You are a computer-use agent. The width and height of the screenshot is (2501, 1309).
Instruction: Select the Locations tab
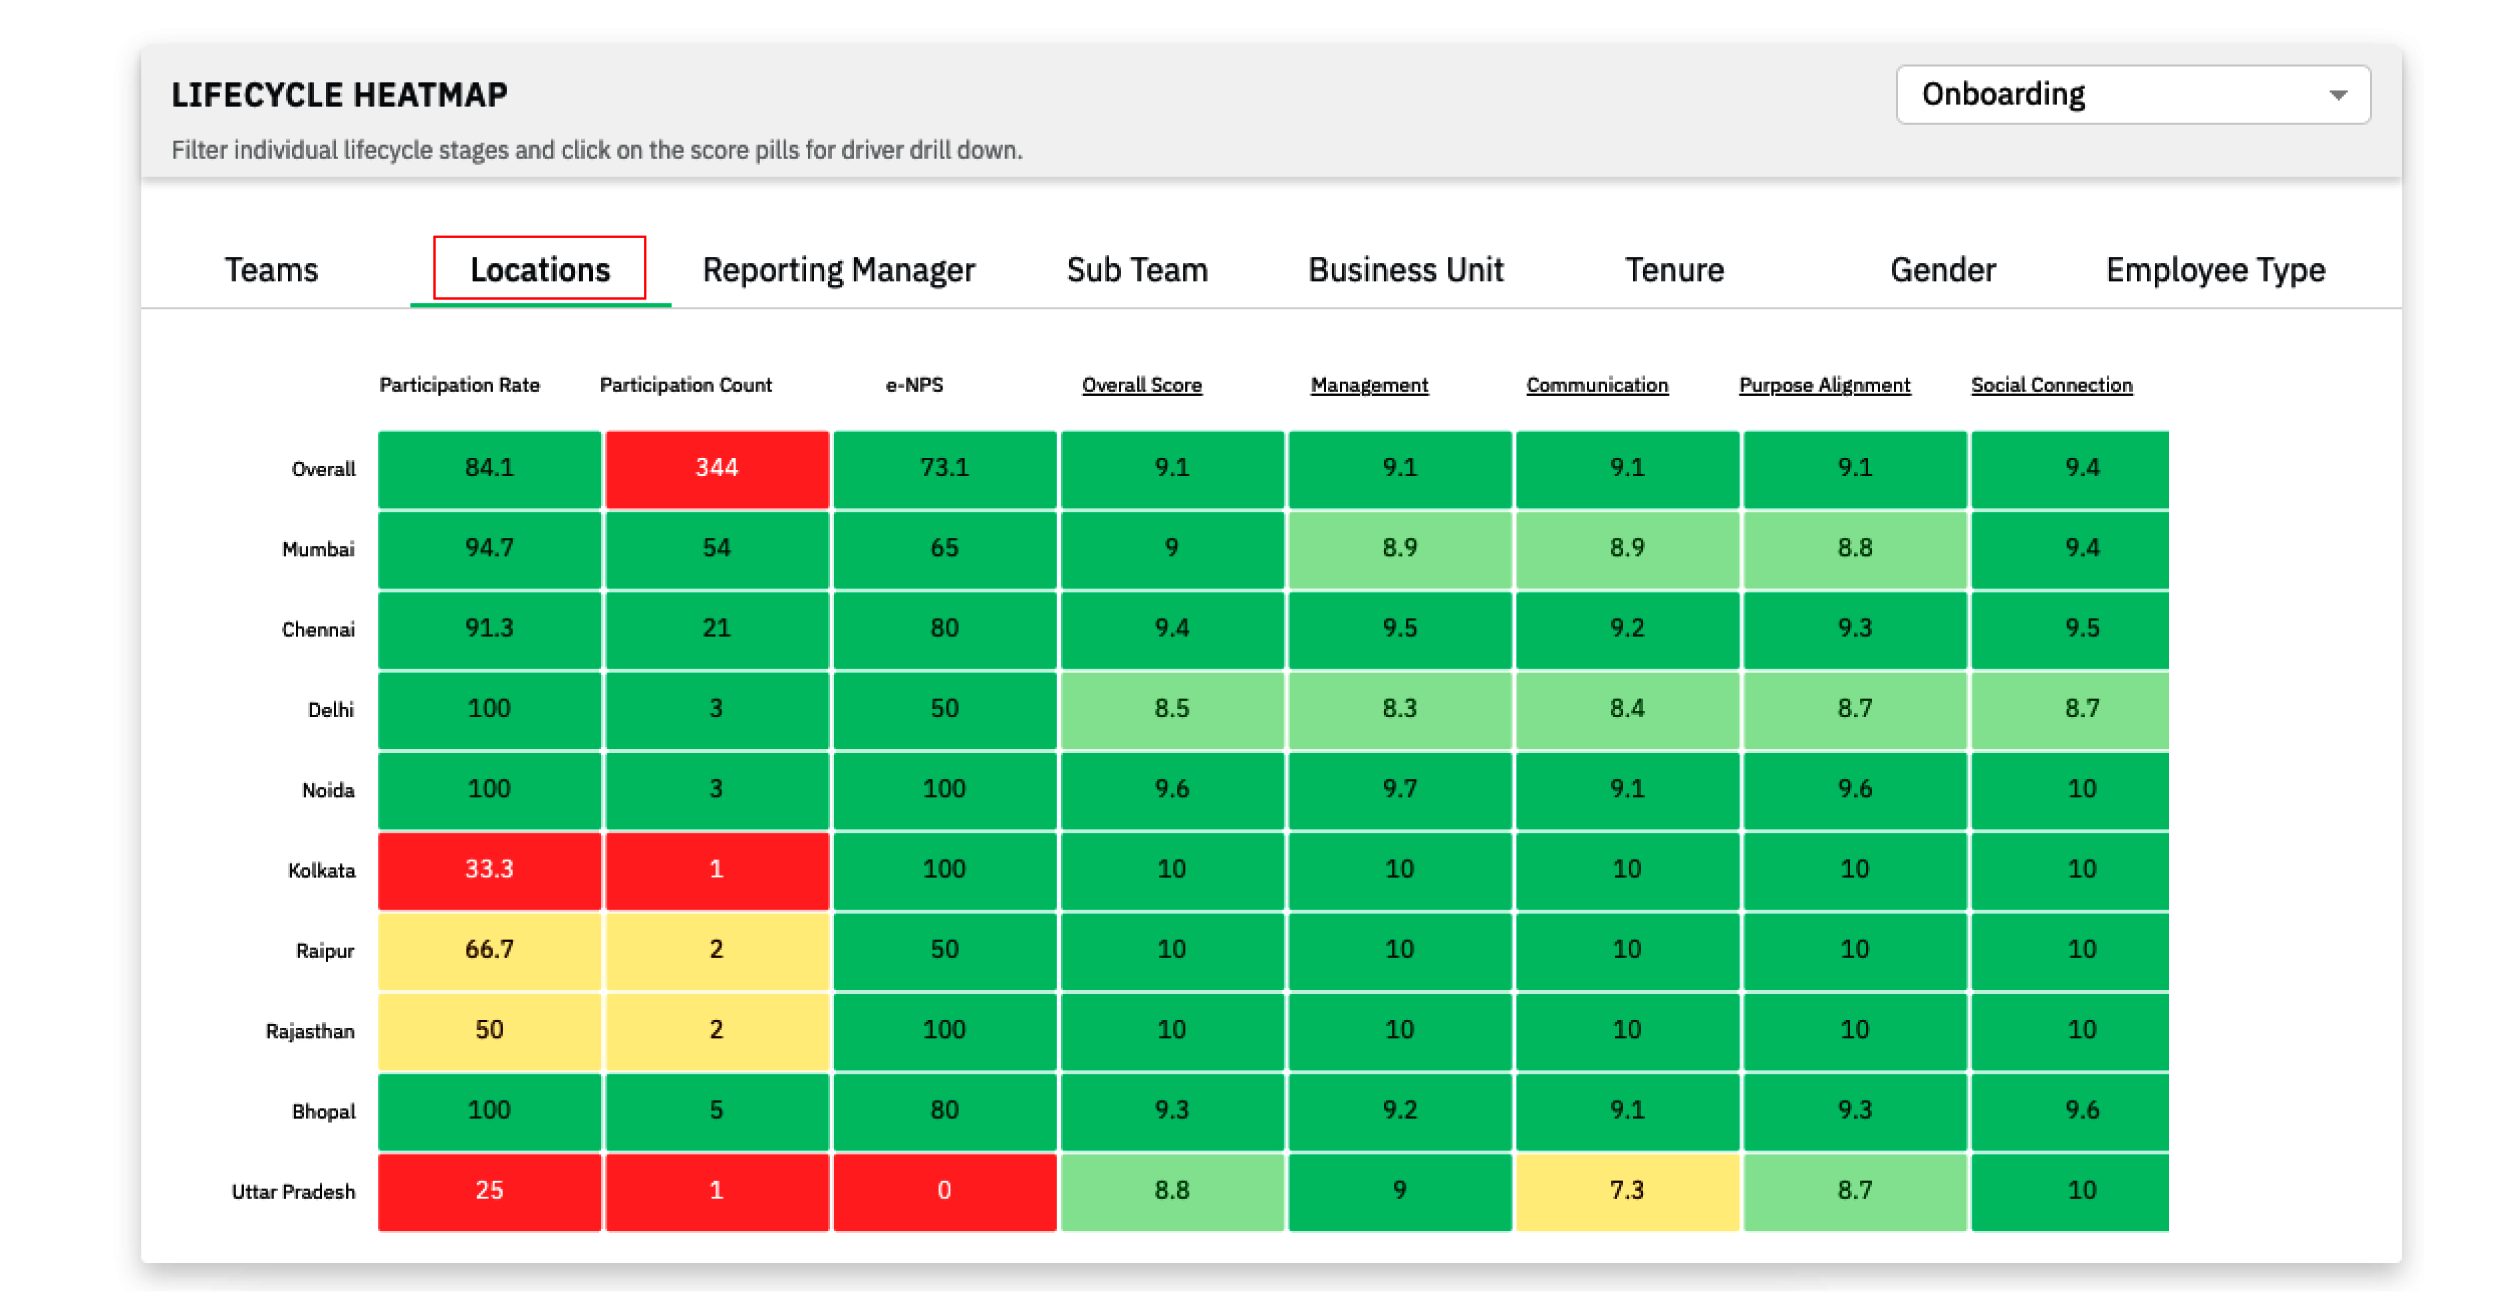(540, 270)
